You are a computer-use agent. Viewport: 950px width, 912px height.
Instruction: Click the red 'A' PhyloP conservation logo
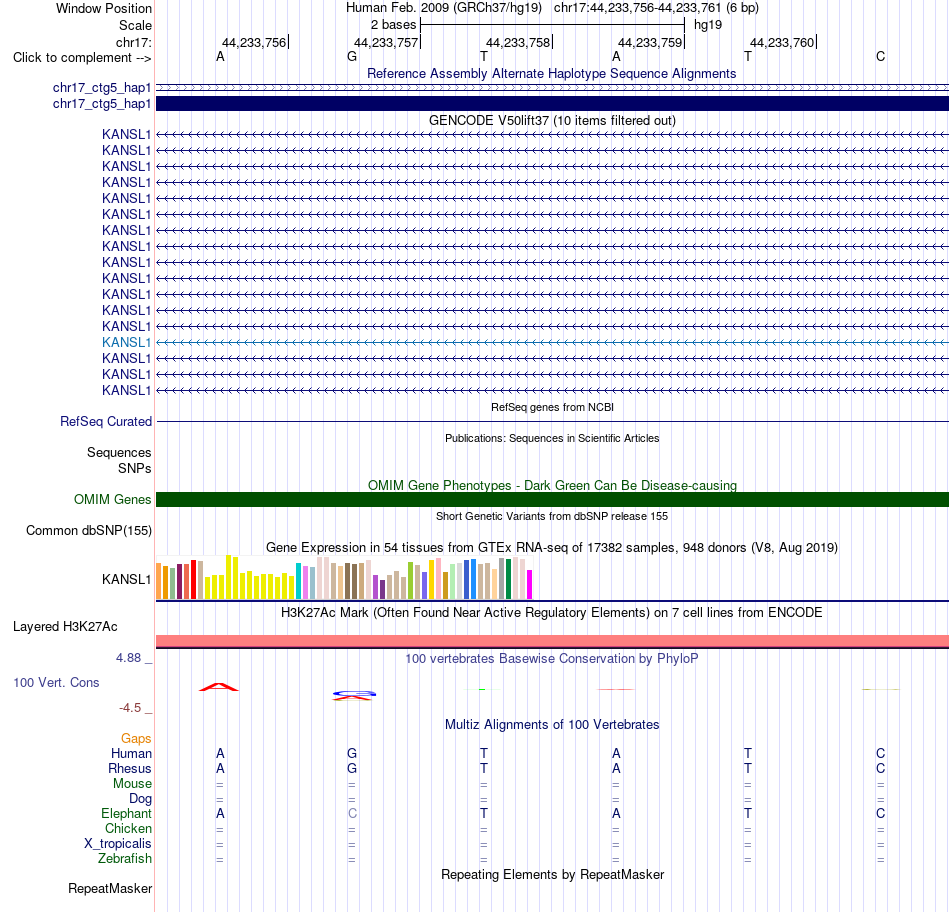click(219, 687)
